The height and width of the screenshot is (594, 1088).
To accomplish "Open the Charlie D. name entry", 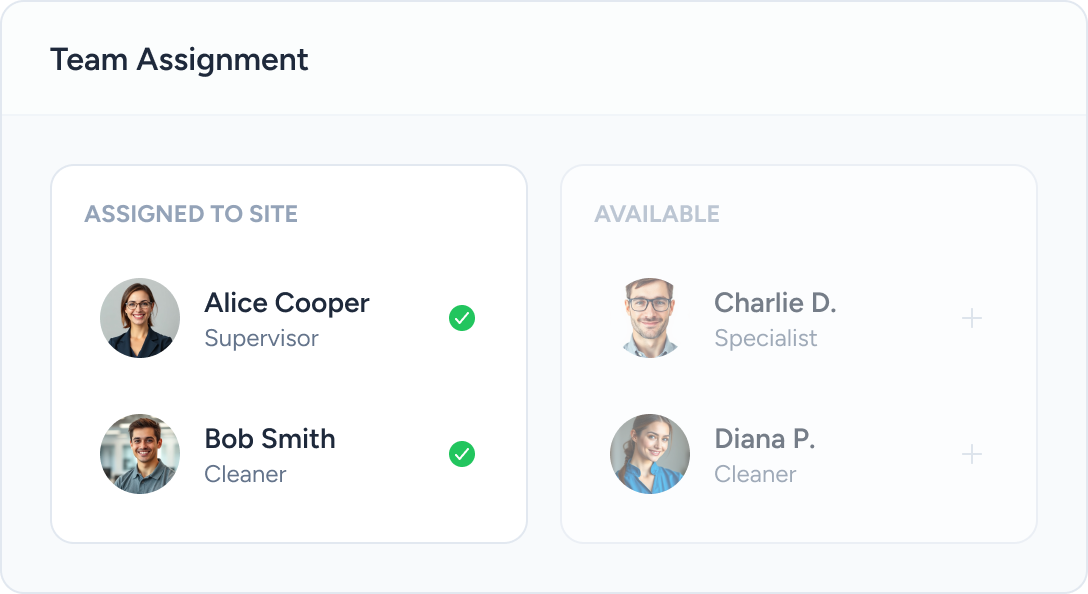I will [x=774, y=303].
